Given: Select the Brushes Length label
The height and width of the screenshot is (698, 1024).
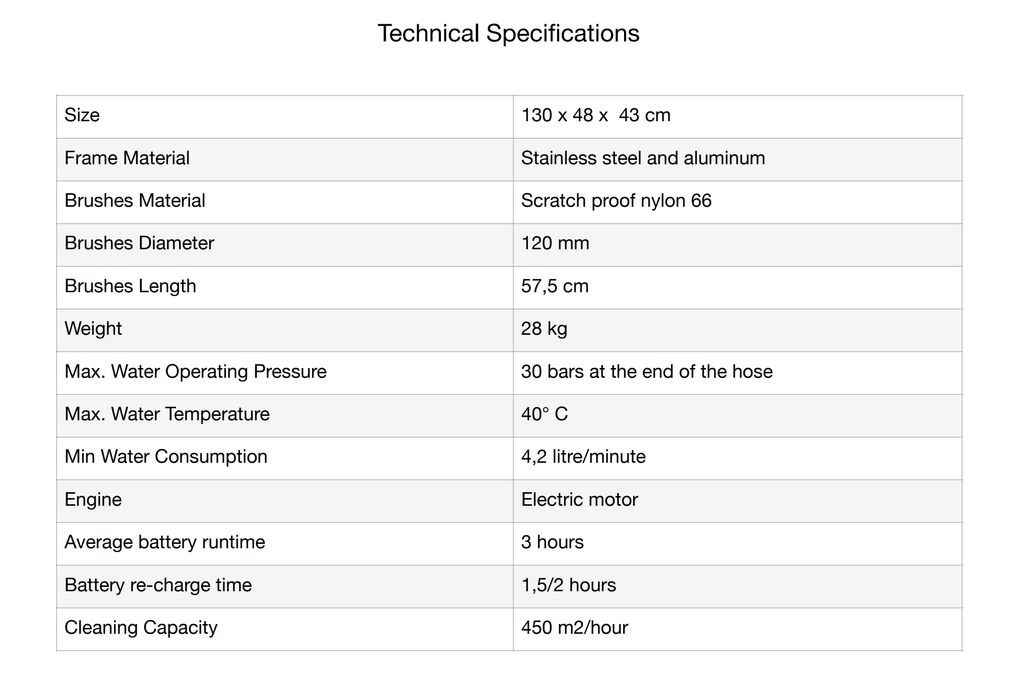Looking at the screenshot, I should tap(130, 286).
